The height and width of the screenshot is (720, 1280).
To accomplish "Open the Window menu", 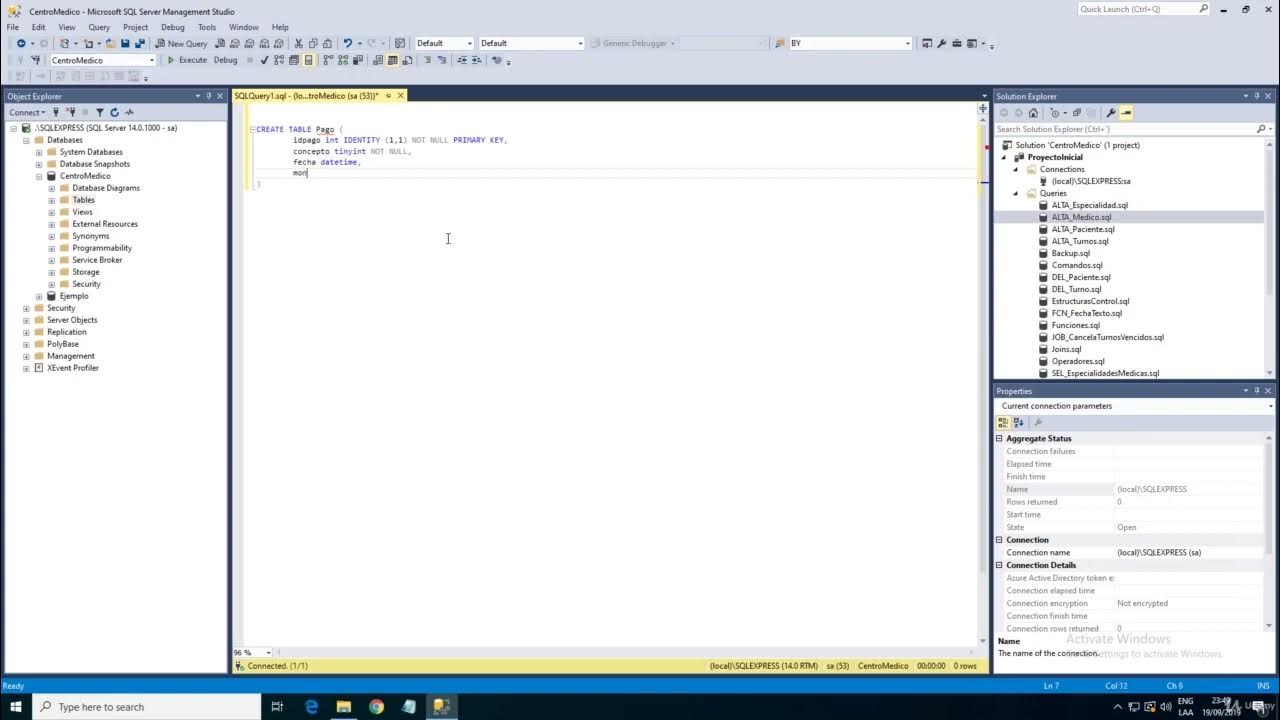I will (x=244, y=27).
